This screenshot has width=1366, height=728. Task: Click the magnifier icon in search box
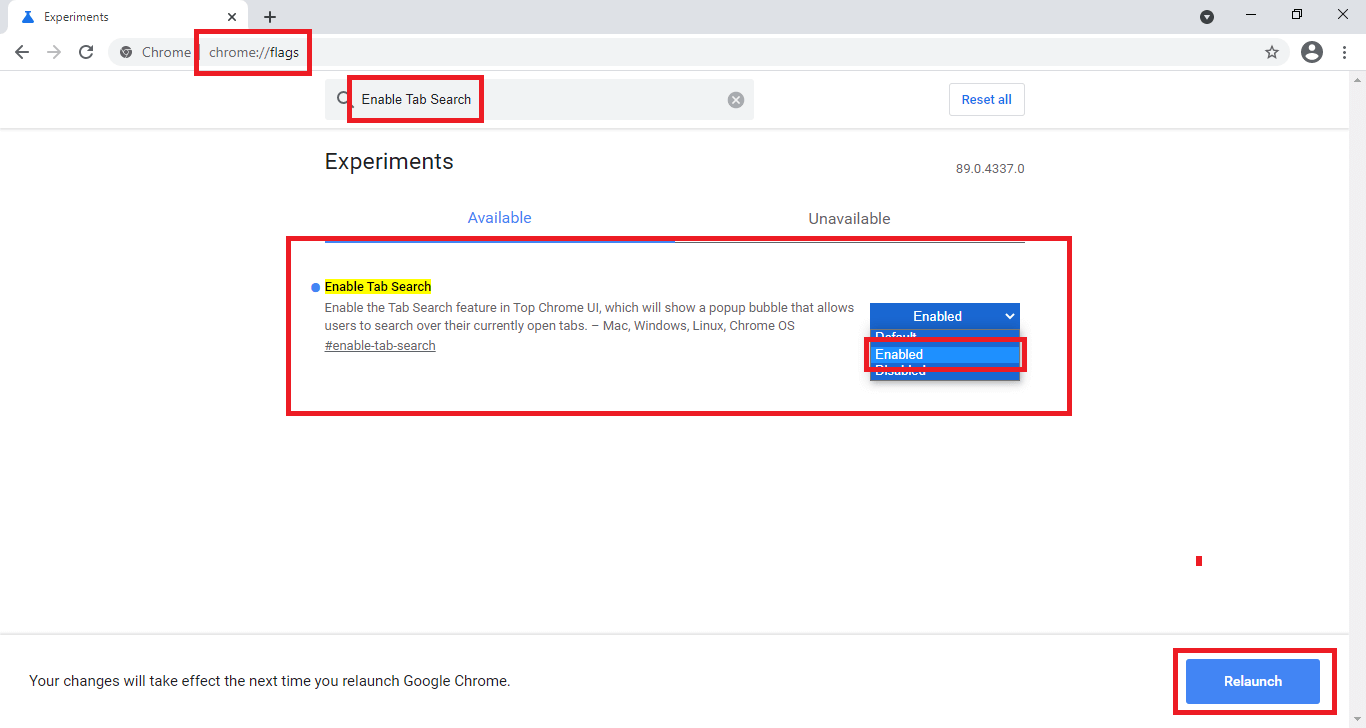344,100
